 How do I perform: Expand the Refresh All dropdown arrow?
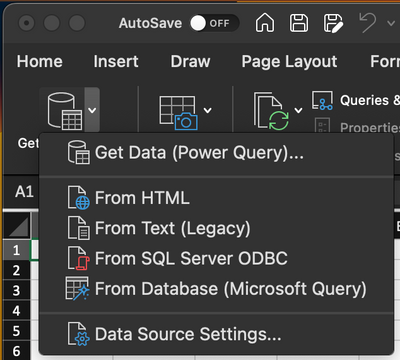[x=298, y=110]
